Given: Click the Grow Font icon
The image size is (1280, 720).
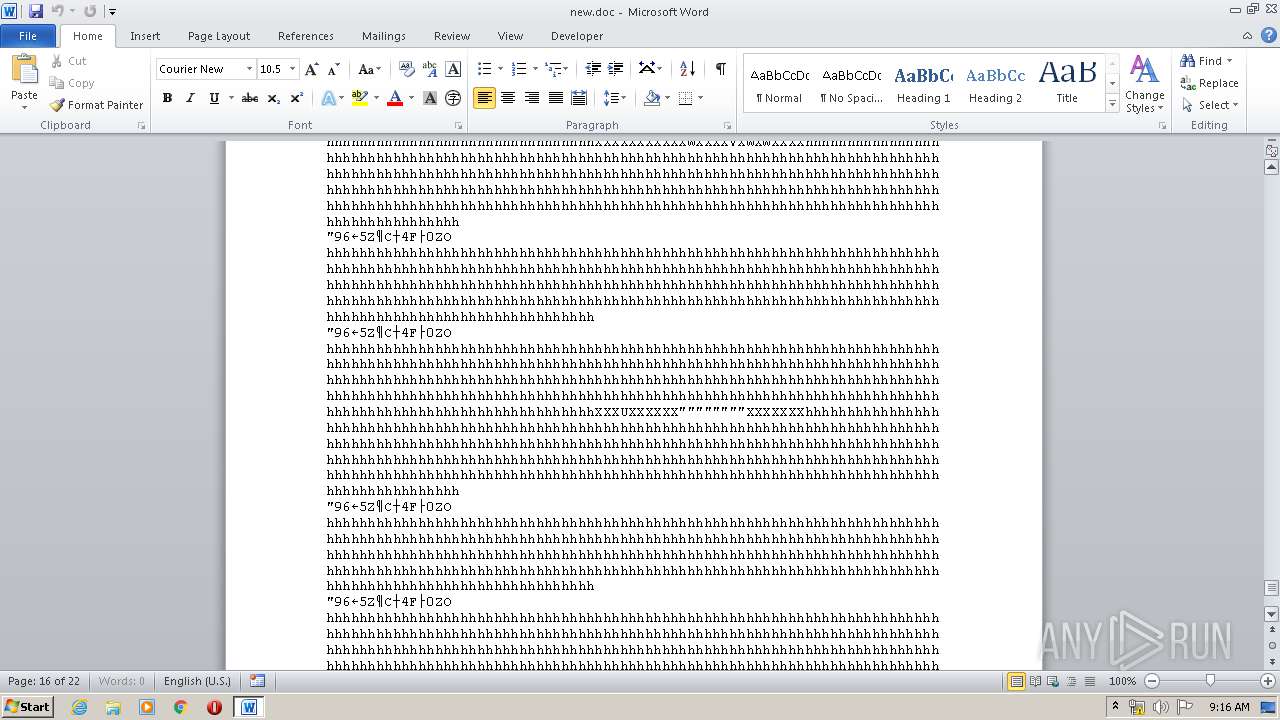Looking at the screenshot, I should coord(312,69).
